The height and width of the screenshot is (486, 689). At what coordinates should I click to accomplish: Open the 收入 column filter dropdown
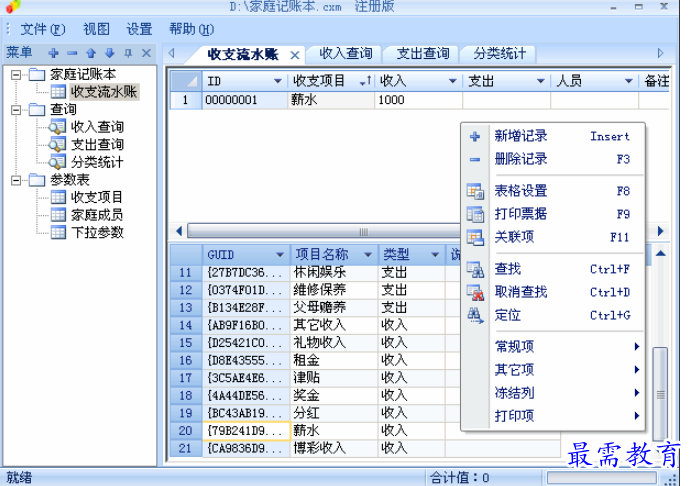452,81
